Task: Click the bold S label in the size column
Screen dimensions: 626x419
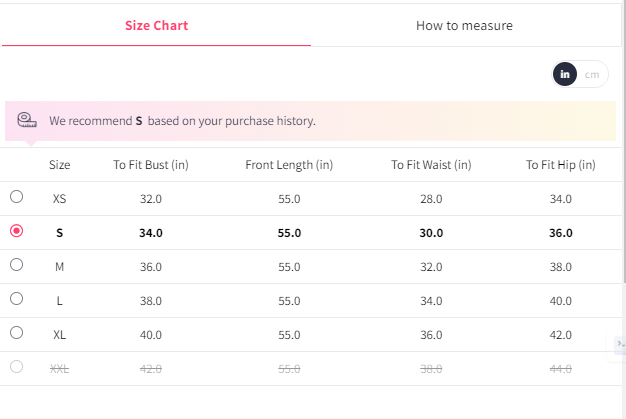Action: [x=60, y=233]
